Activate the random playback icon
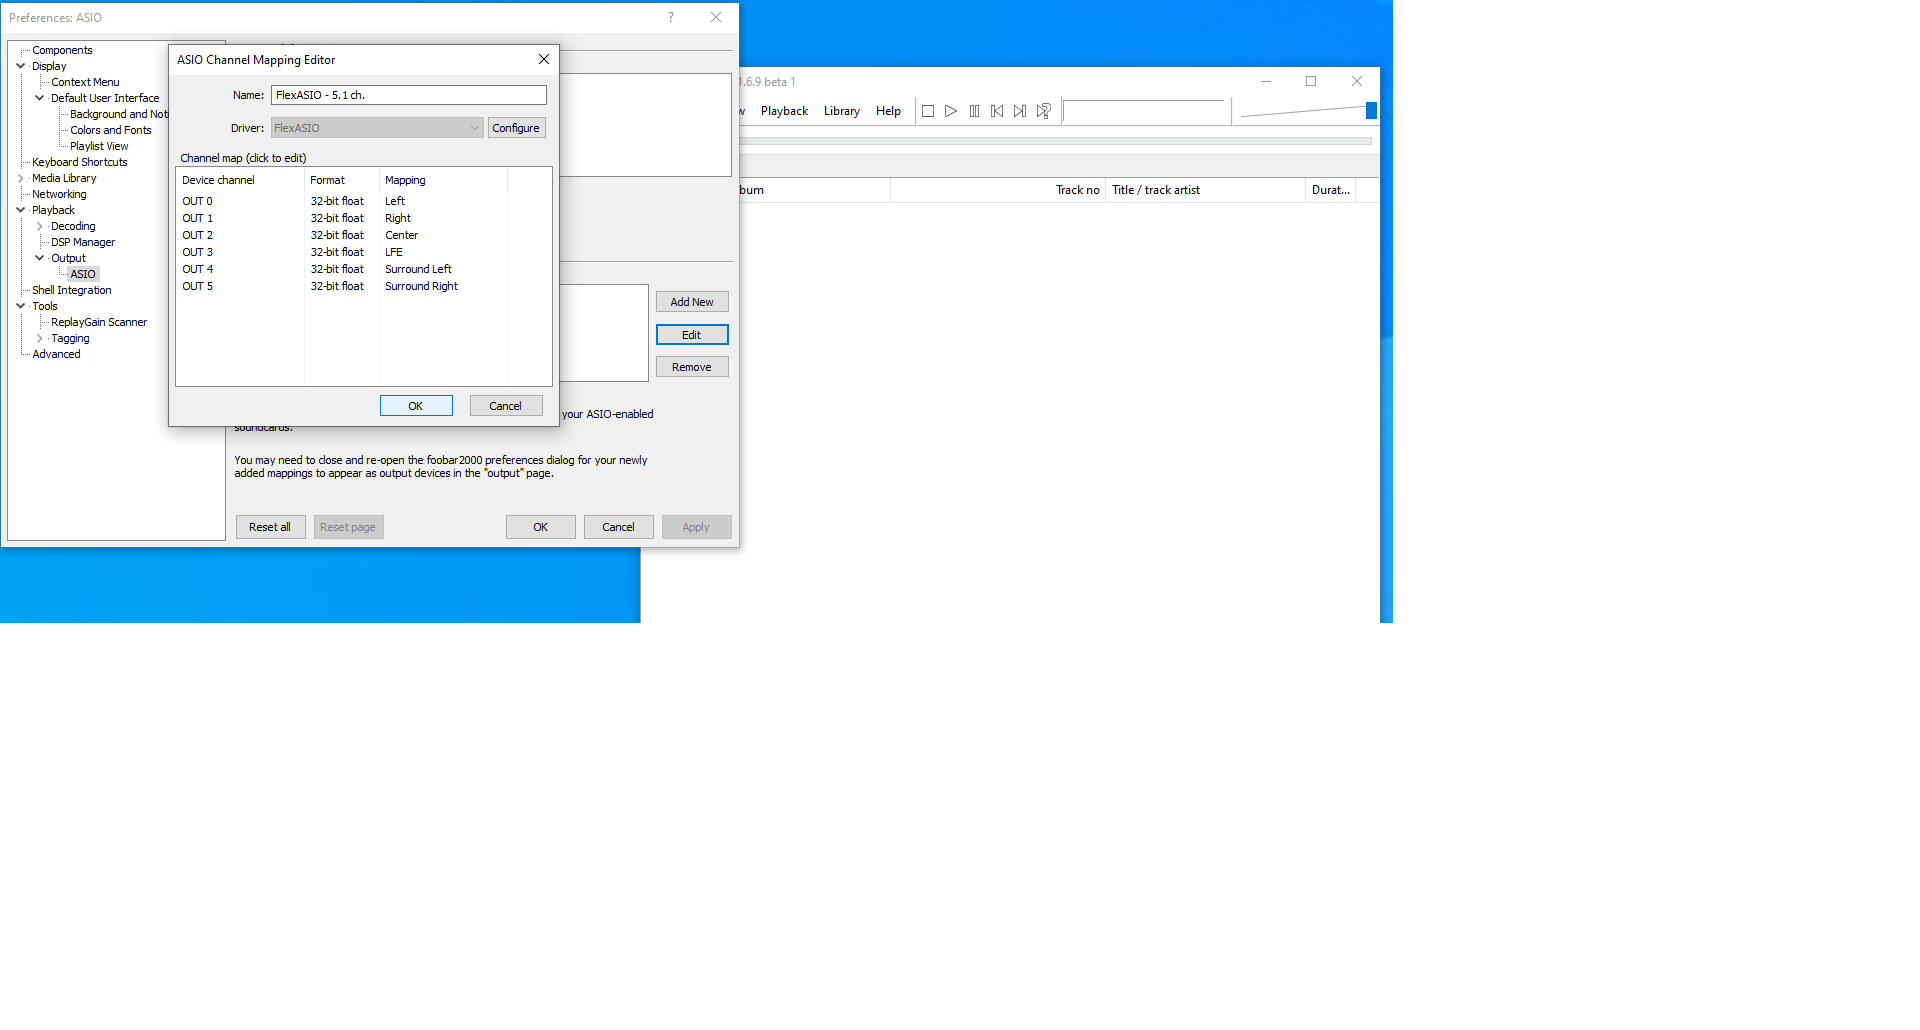This screenshot has width=1920, height=1030. coord(1043,111)
